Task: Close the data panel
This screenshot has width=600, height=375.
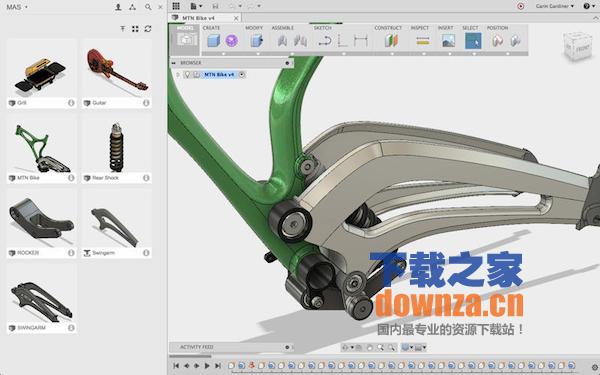Action: [160, 7]
